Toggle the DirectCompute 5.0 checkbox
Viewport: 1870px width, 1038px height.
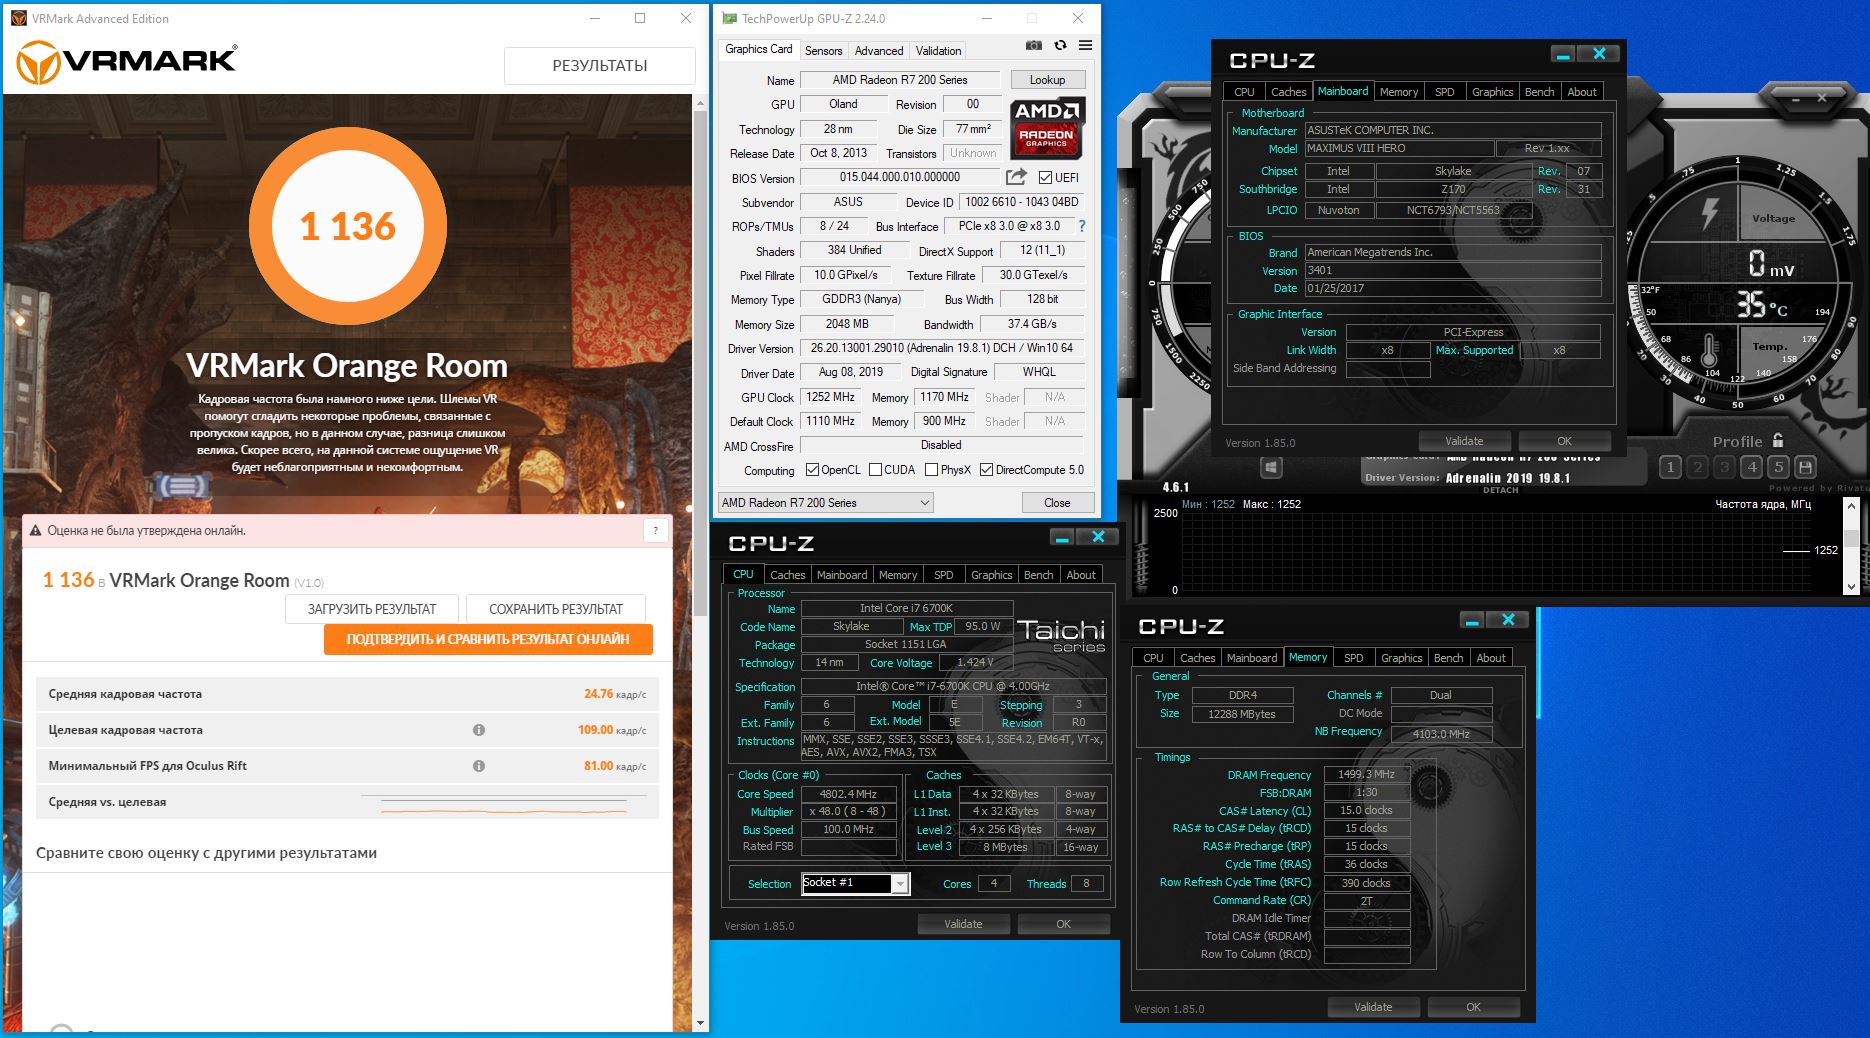[x=986, y=470]
